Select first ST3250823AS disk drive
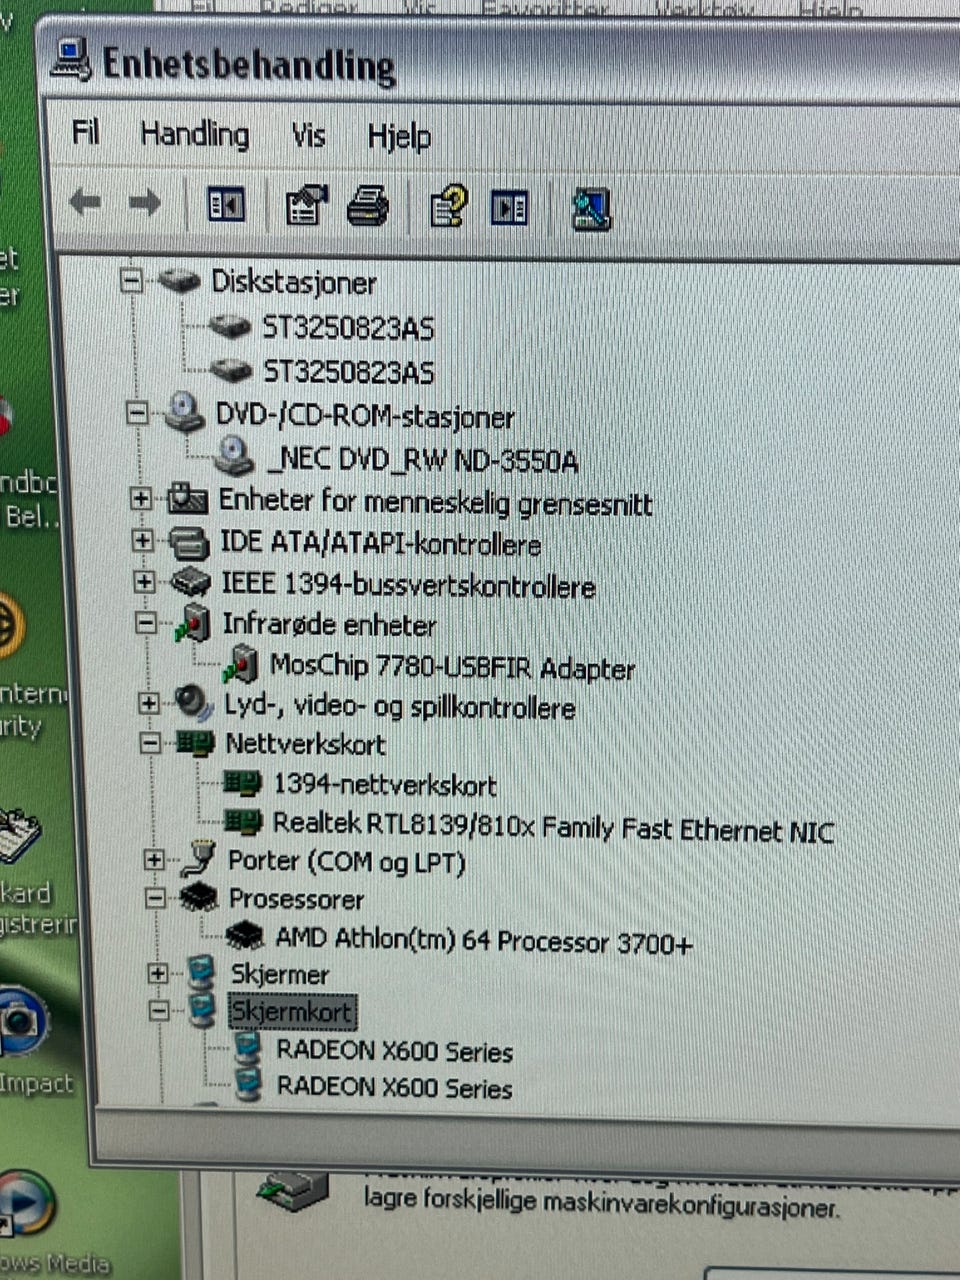Screen dimensions: 960x1280 point(348,328)
